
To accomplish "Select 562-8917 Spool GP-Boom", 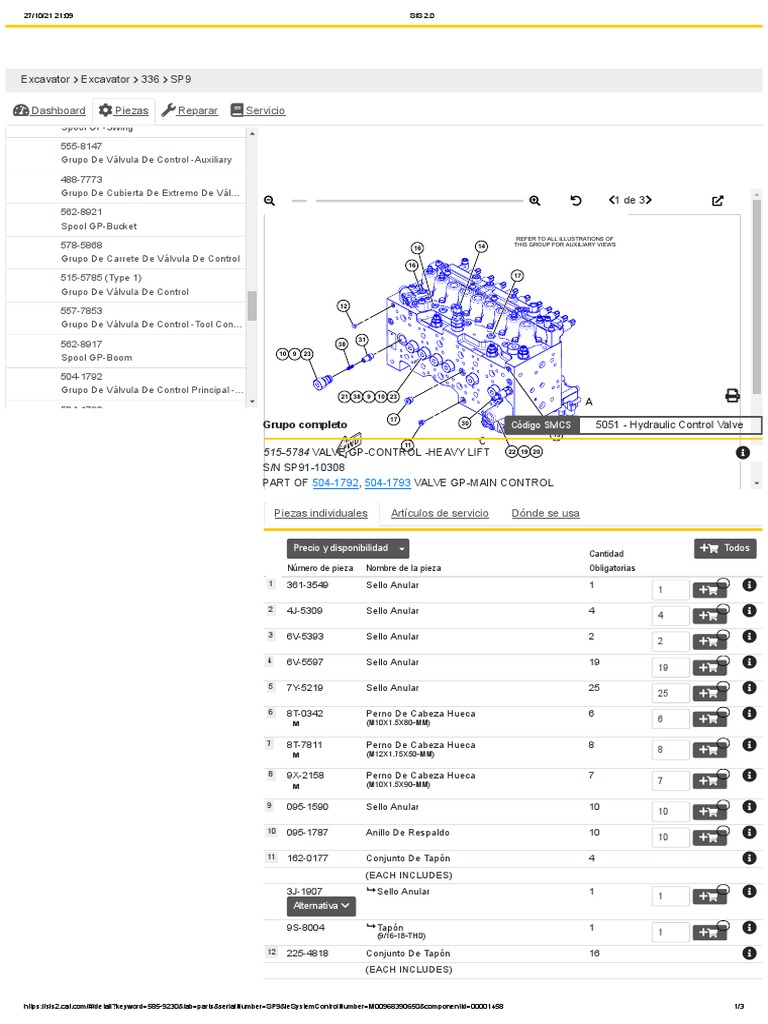I will pyautogui.click(x=125, y=351).
